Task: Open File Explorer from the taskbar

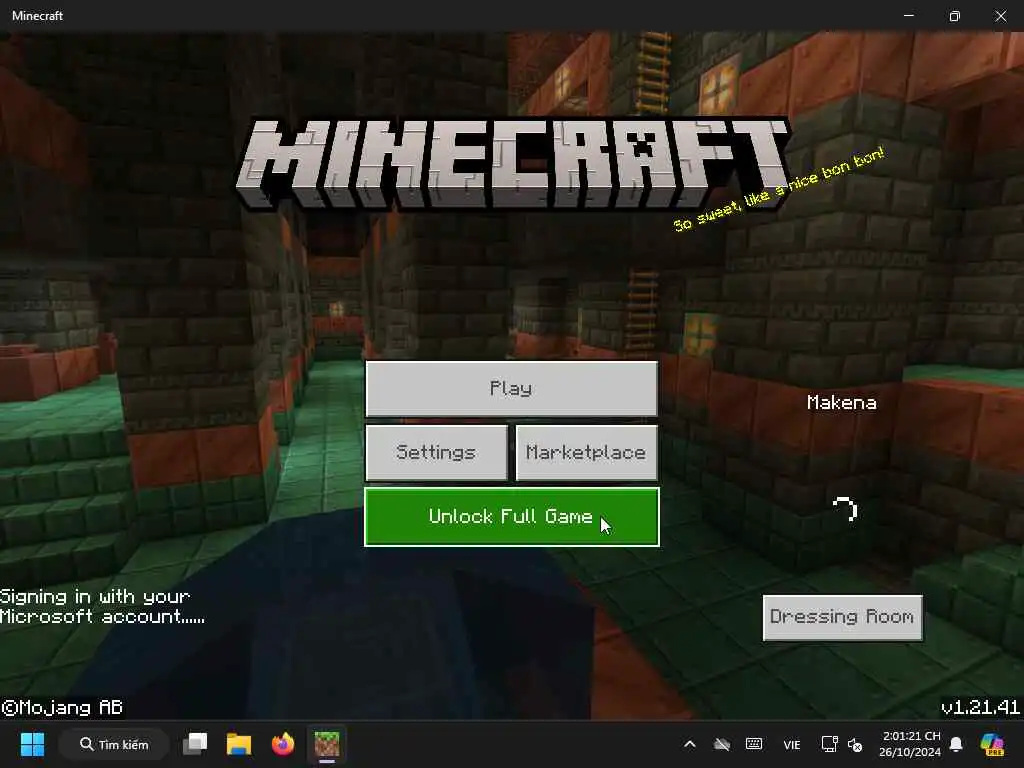Action: click(238, 744)
